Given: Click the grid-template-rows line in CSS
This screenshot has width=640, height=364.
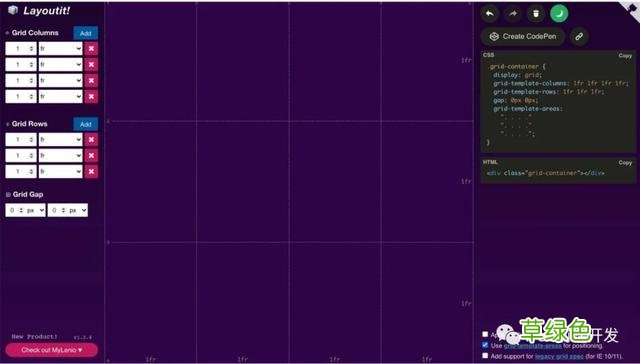Looking at the screenshot, I should 549,92.
